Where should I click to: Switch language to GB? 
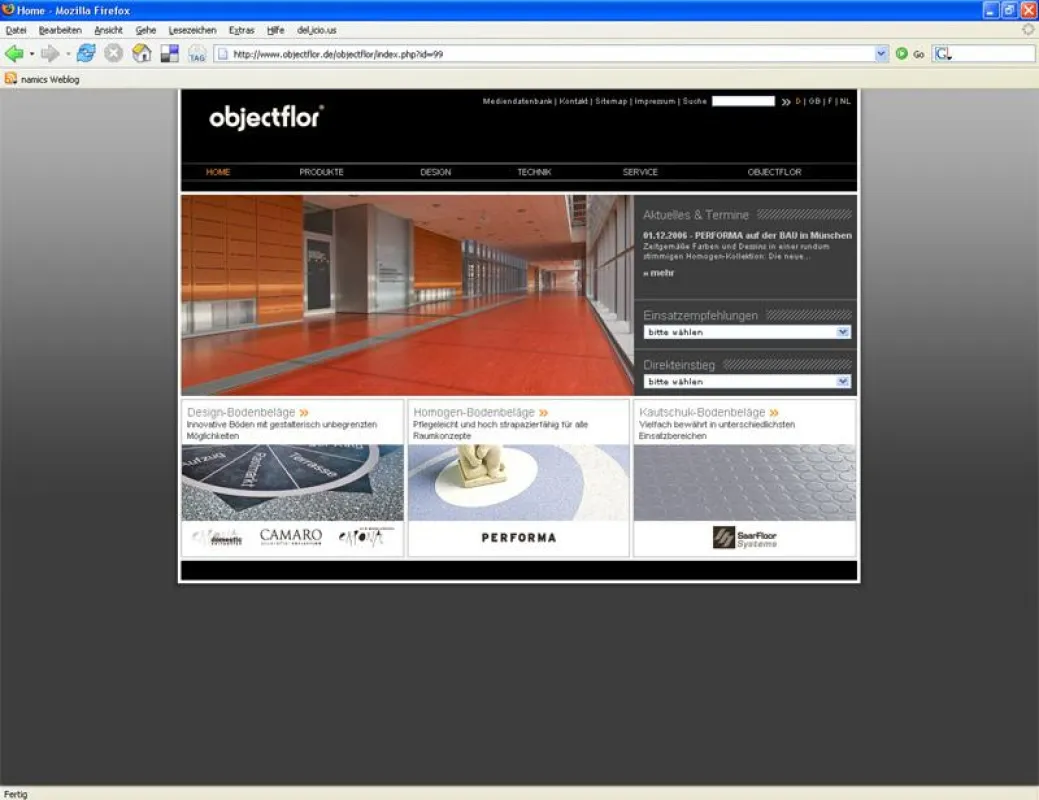(814, 101)
